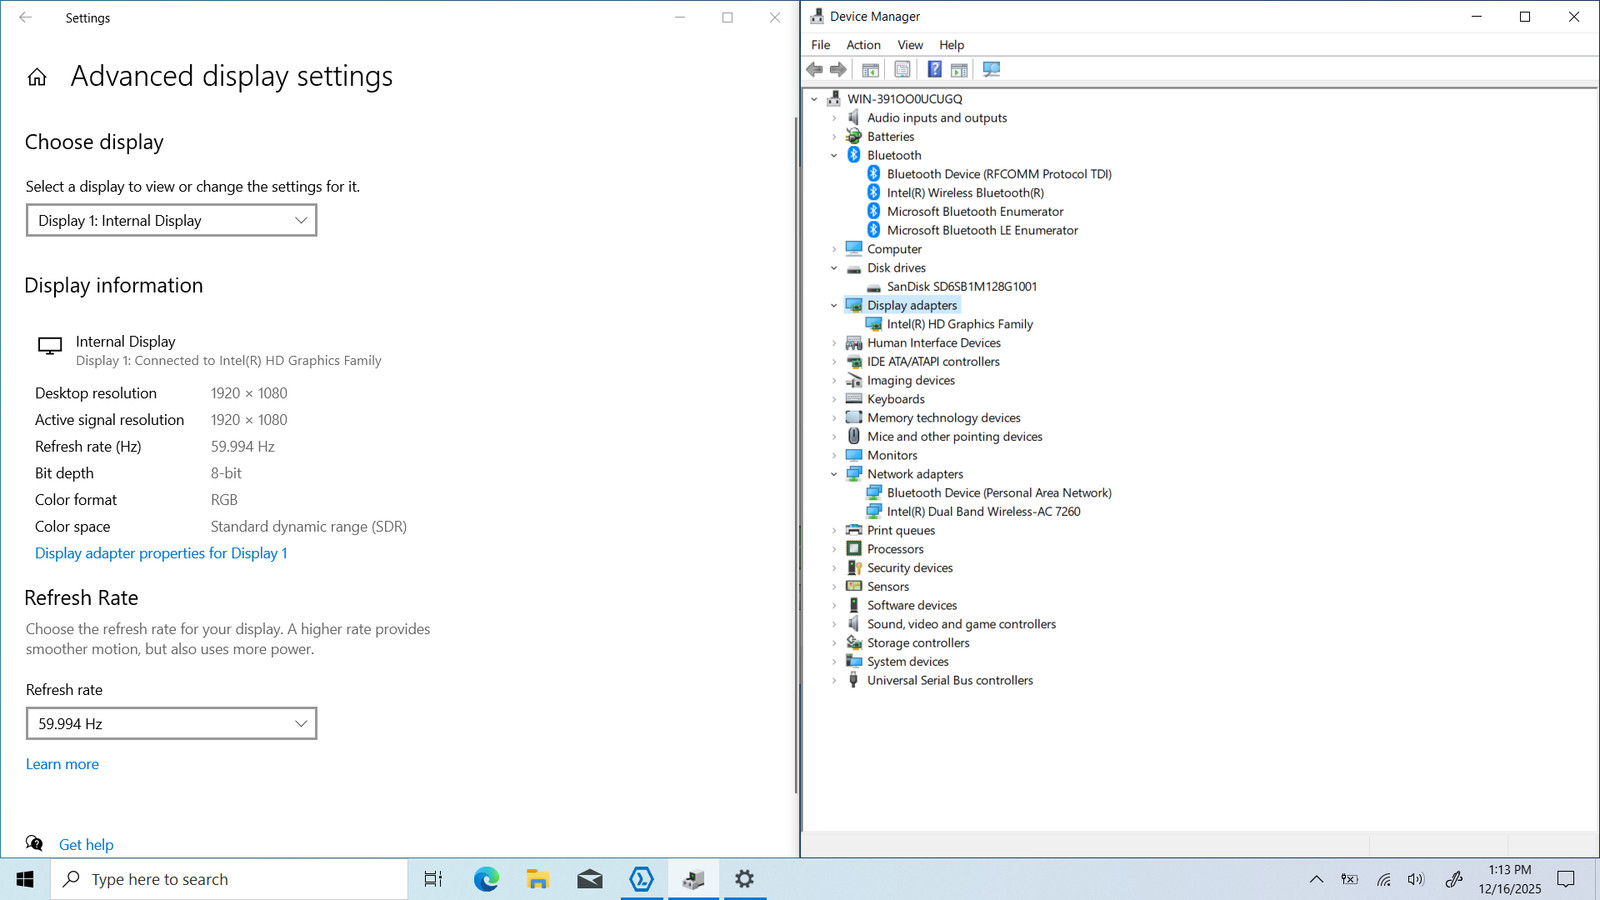Select the Mice and other pointing devices icon
The image size is (1600, 900).
click(854, 437)
